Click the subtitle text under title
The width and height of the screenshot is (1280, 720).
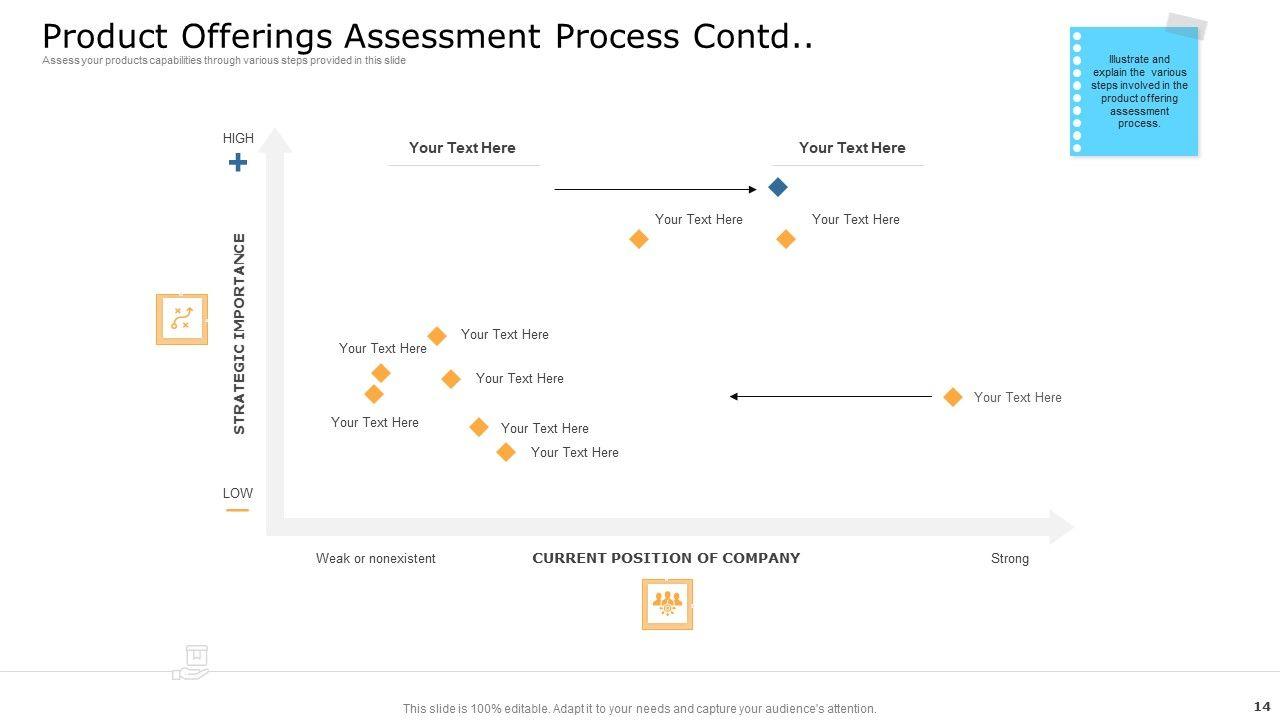tap(224, 61)
